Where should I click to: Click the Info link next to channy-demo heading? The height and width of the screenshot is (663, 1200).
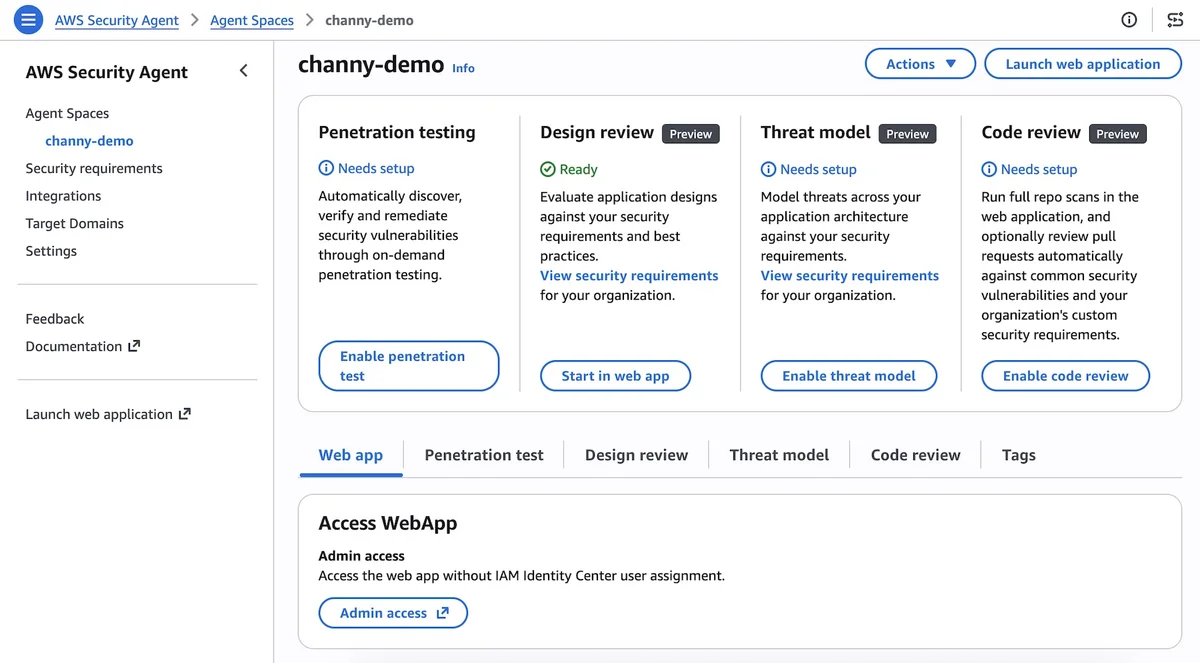463,68
